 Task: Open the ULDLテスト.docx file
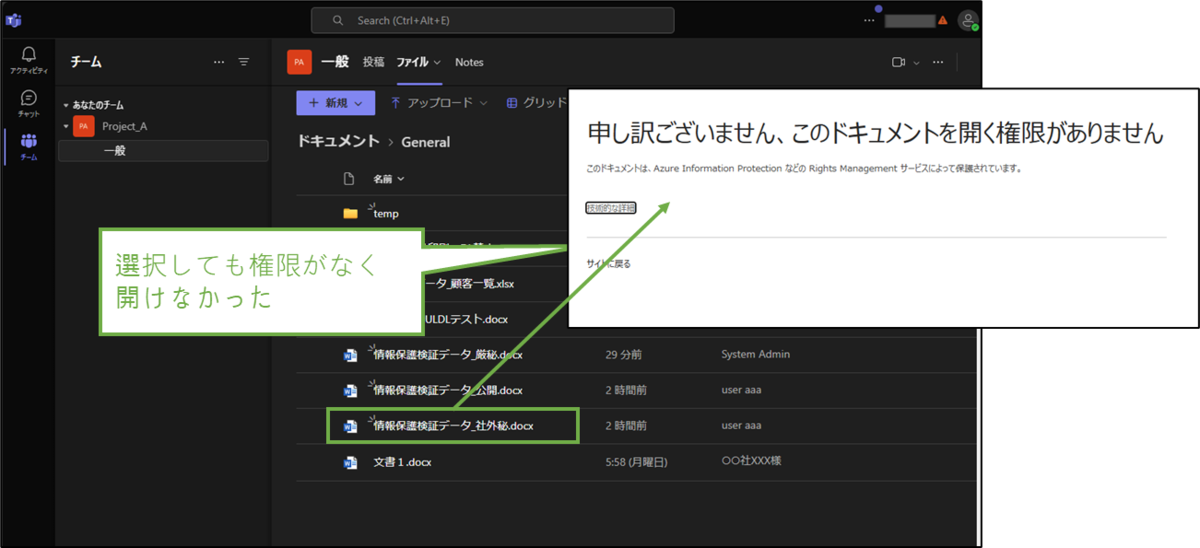pyautogui.click(x=465, y=319)
